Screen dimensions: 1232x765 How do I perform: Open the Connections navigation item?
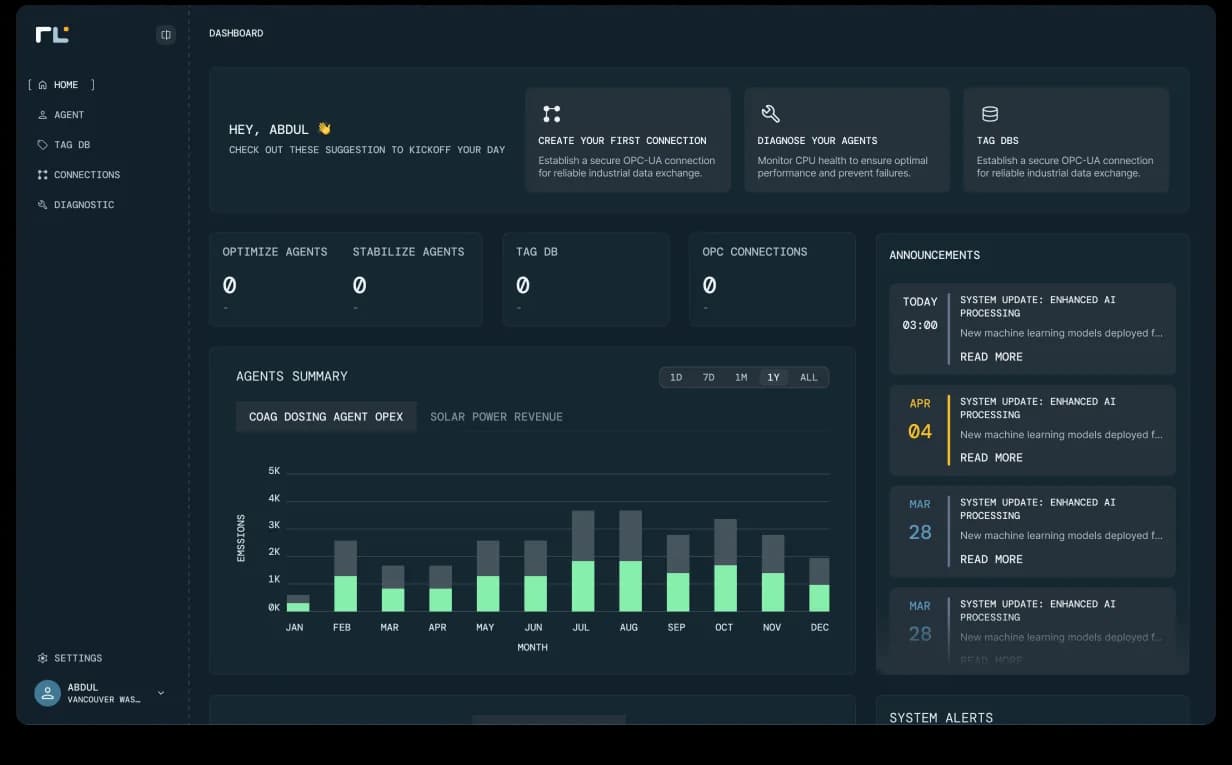tap(79, 175)
